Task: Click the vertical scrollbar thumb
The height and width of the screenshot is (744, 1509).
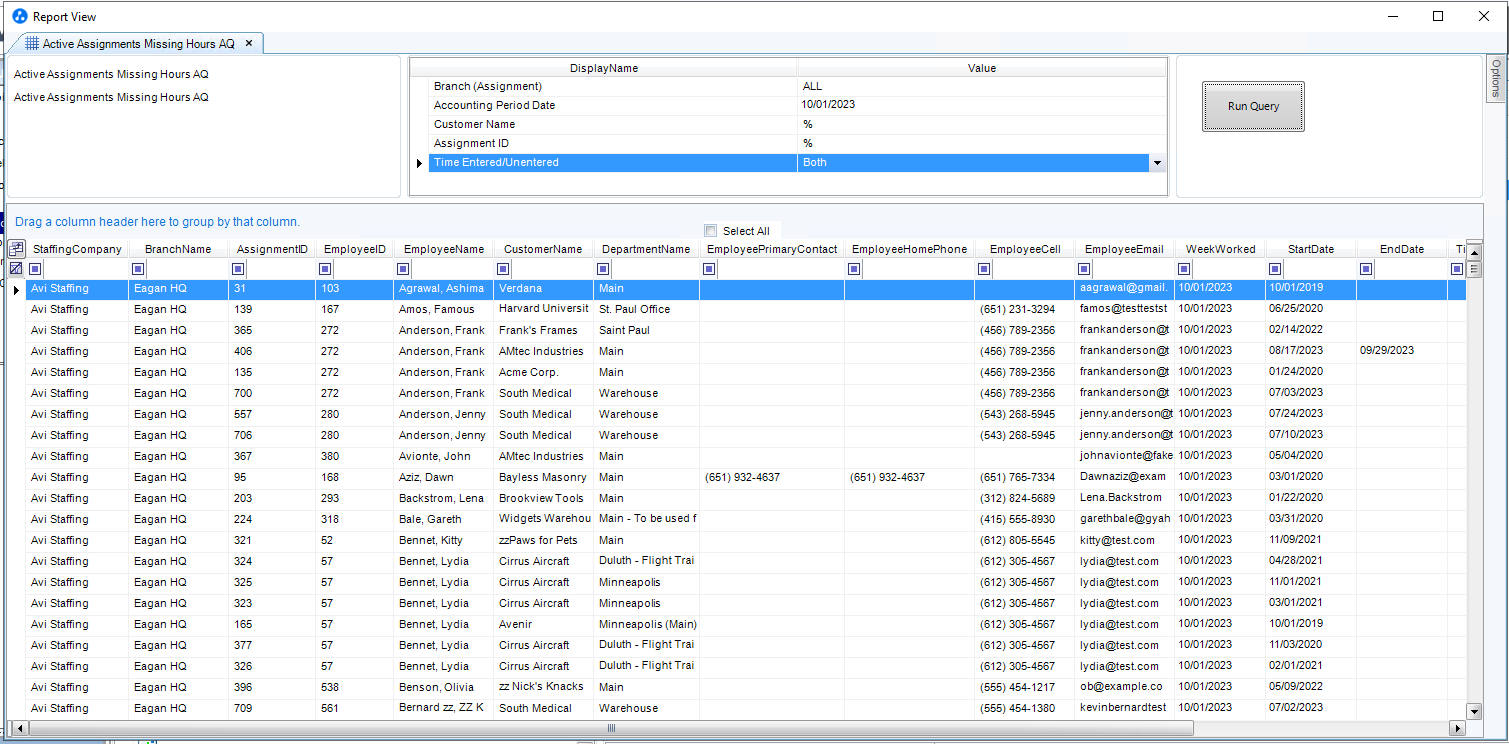Action: point(1474,269)
